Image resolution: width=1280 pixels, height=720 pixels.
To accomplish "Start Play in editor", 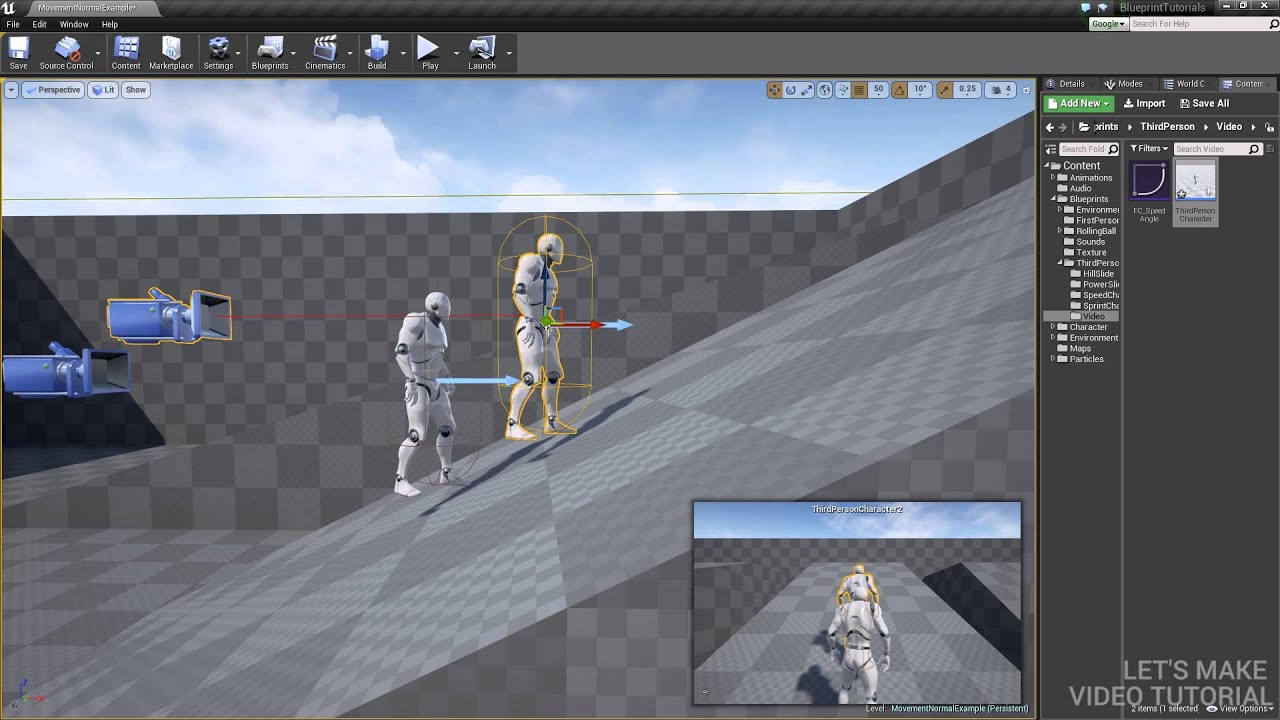I will (430, 52).
